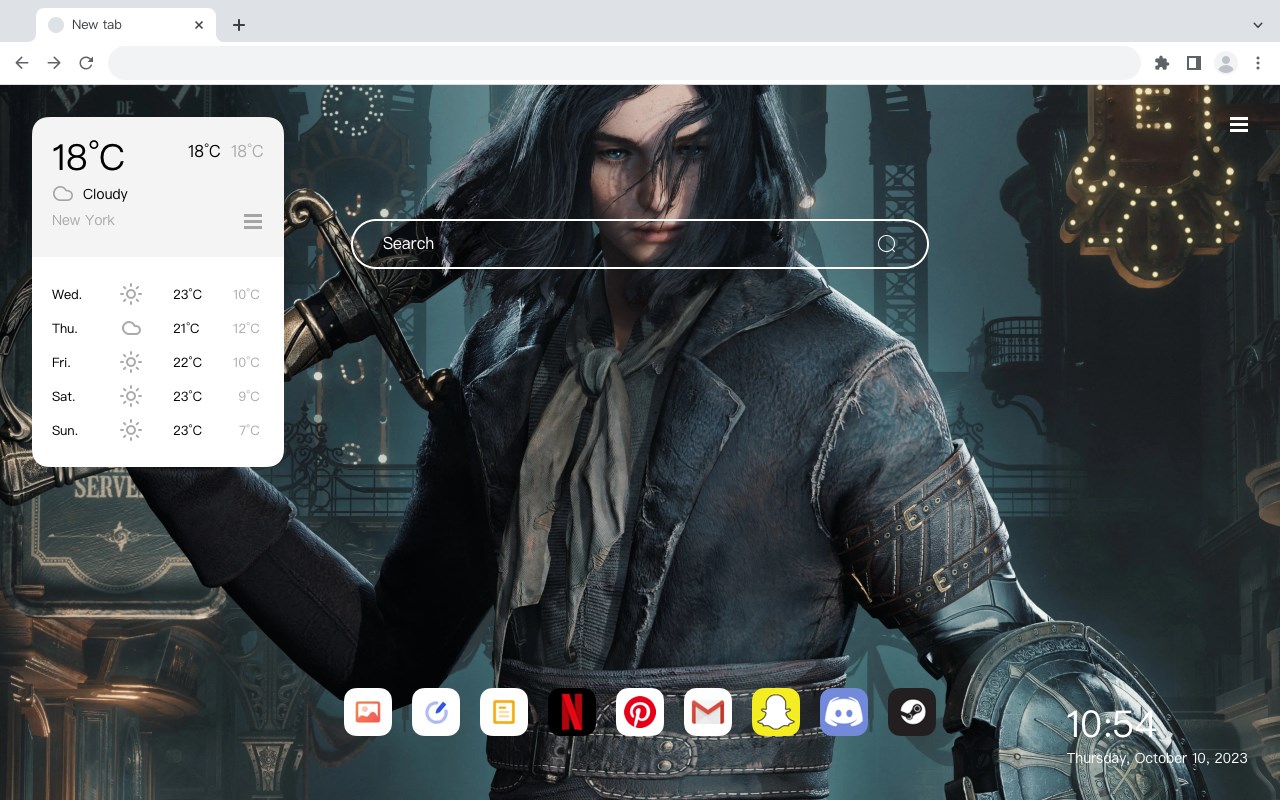
Task: Open the Discord shortcut
Action: pos(844,712)
